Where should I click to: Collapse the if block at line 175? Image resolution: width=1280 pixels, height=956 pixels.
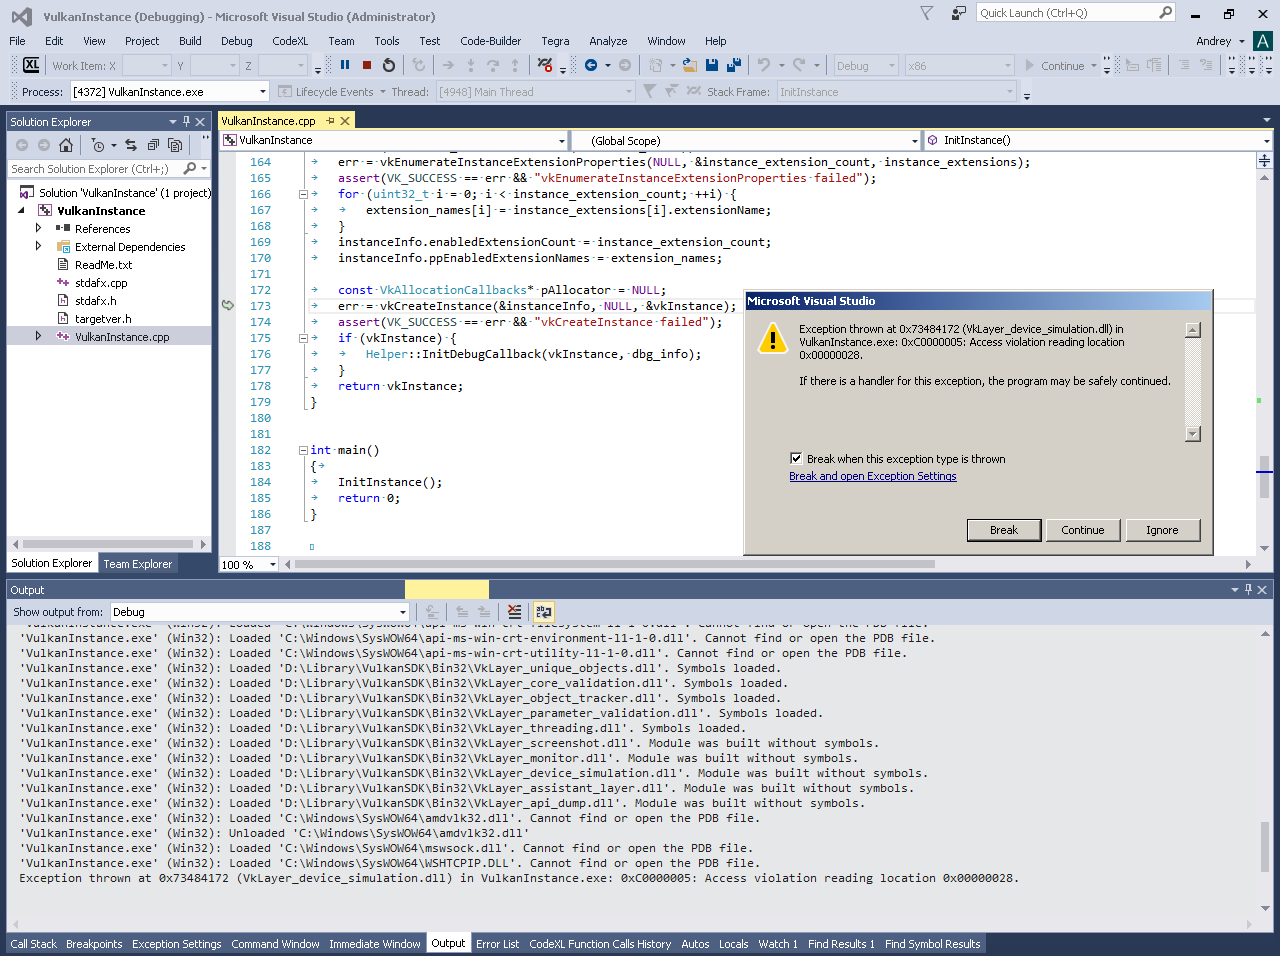[x=304, y=338]
